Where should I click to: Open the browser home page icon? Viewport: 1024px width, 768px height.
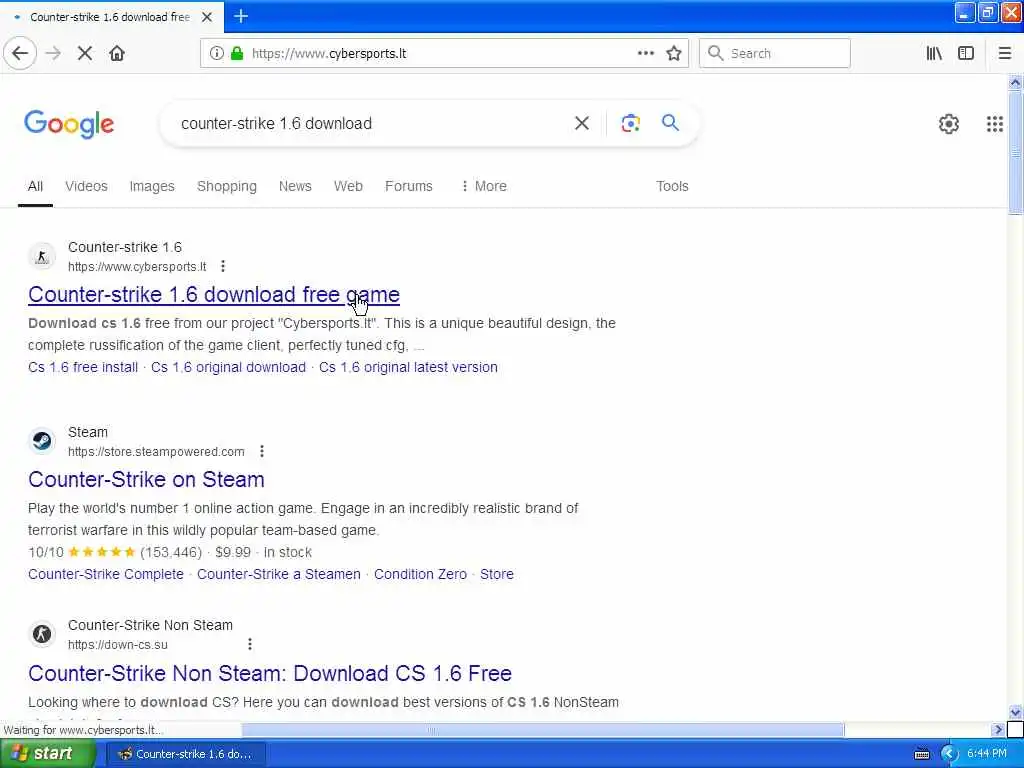[x=117, y=54]
